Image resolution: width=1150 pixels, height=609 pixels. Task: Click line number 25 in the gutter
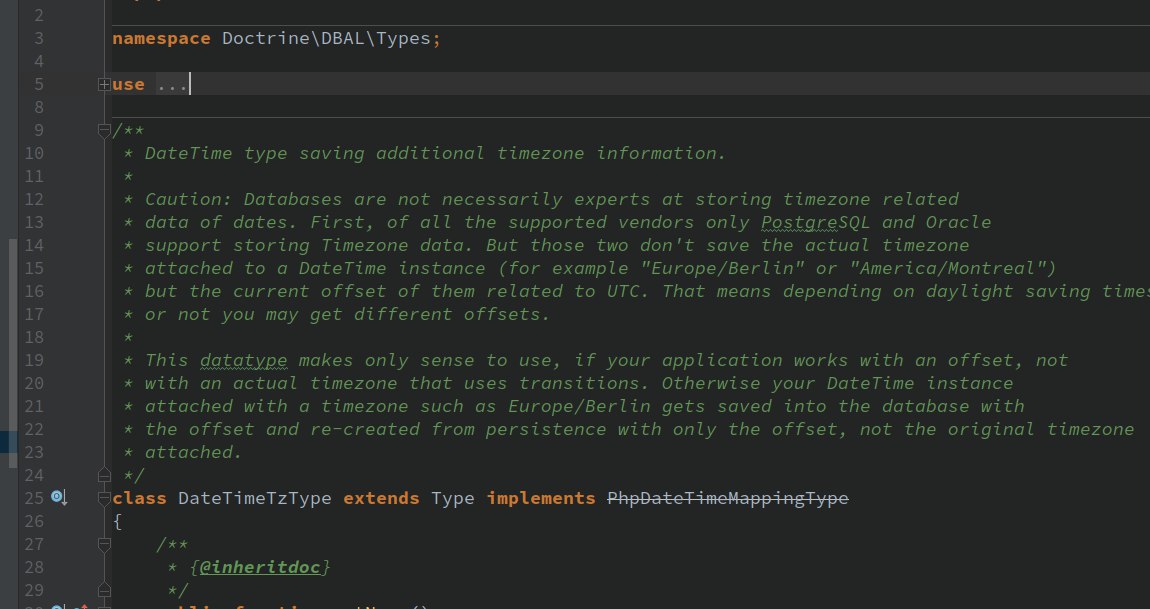tap(34, 498)
